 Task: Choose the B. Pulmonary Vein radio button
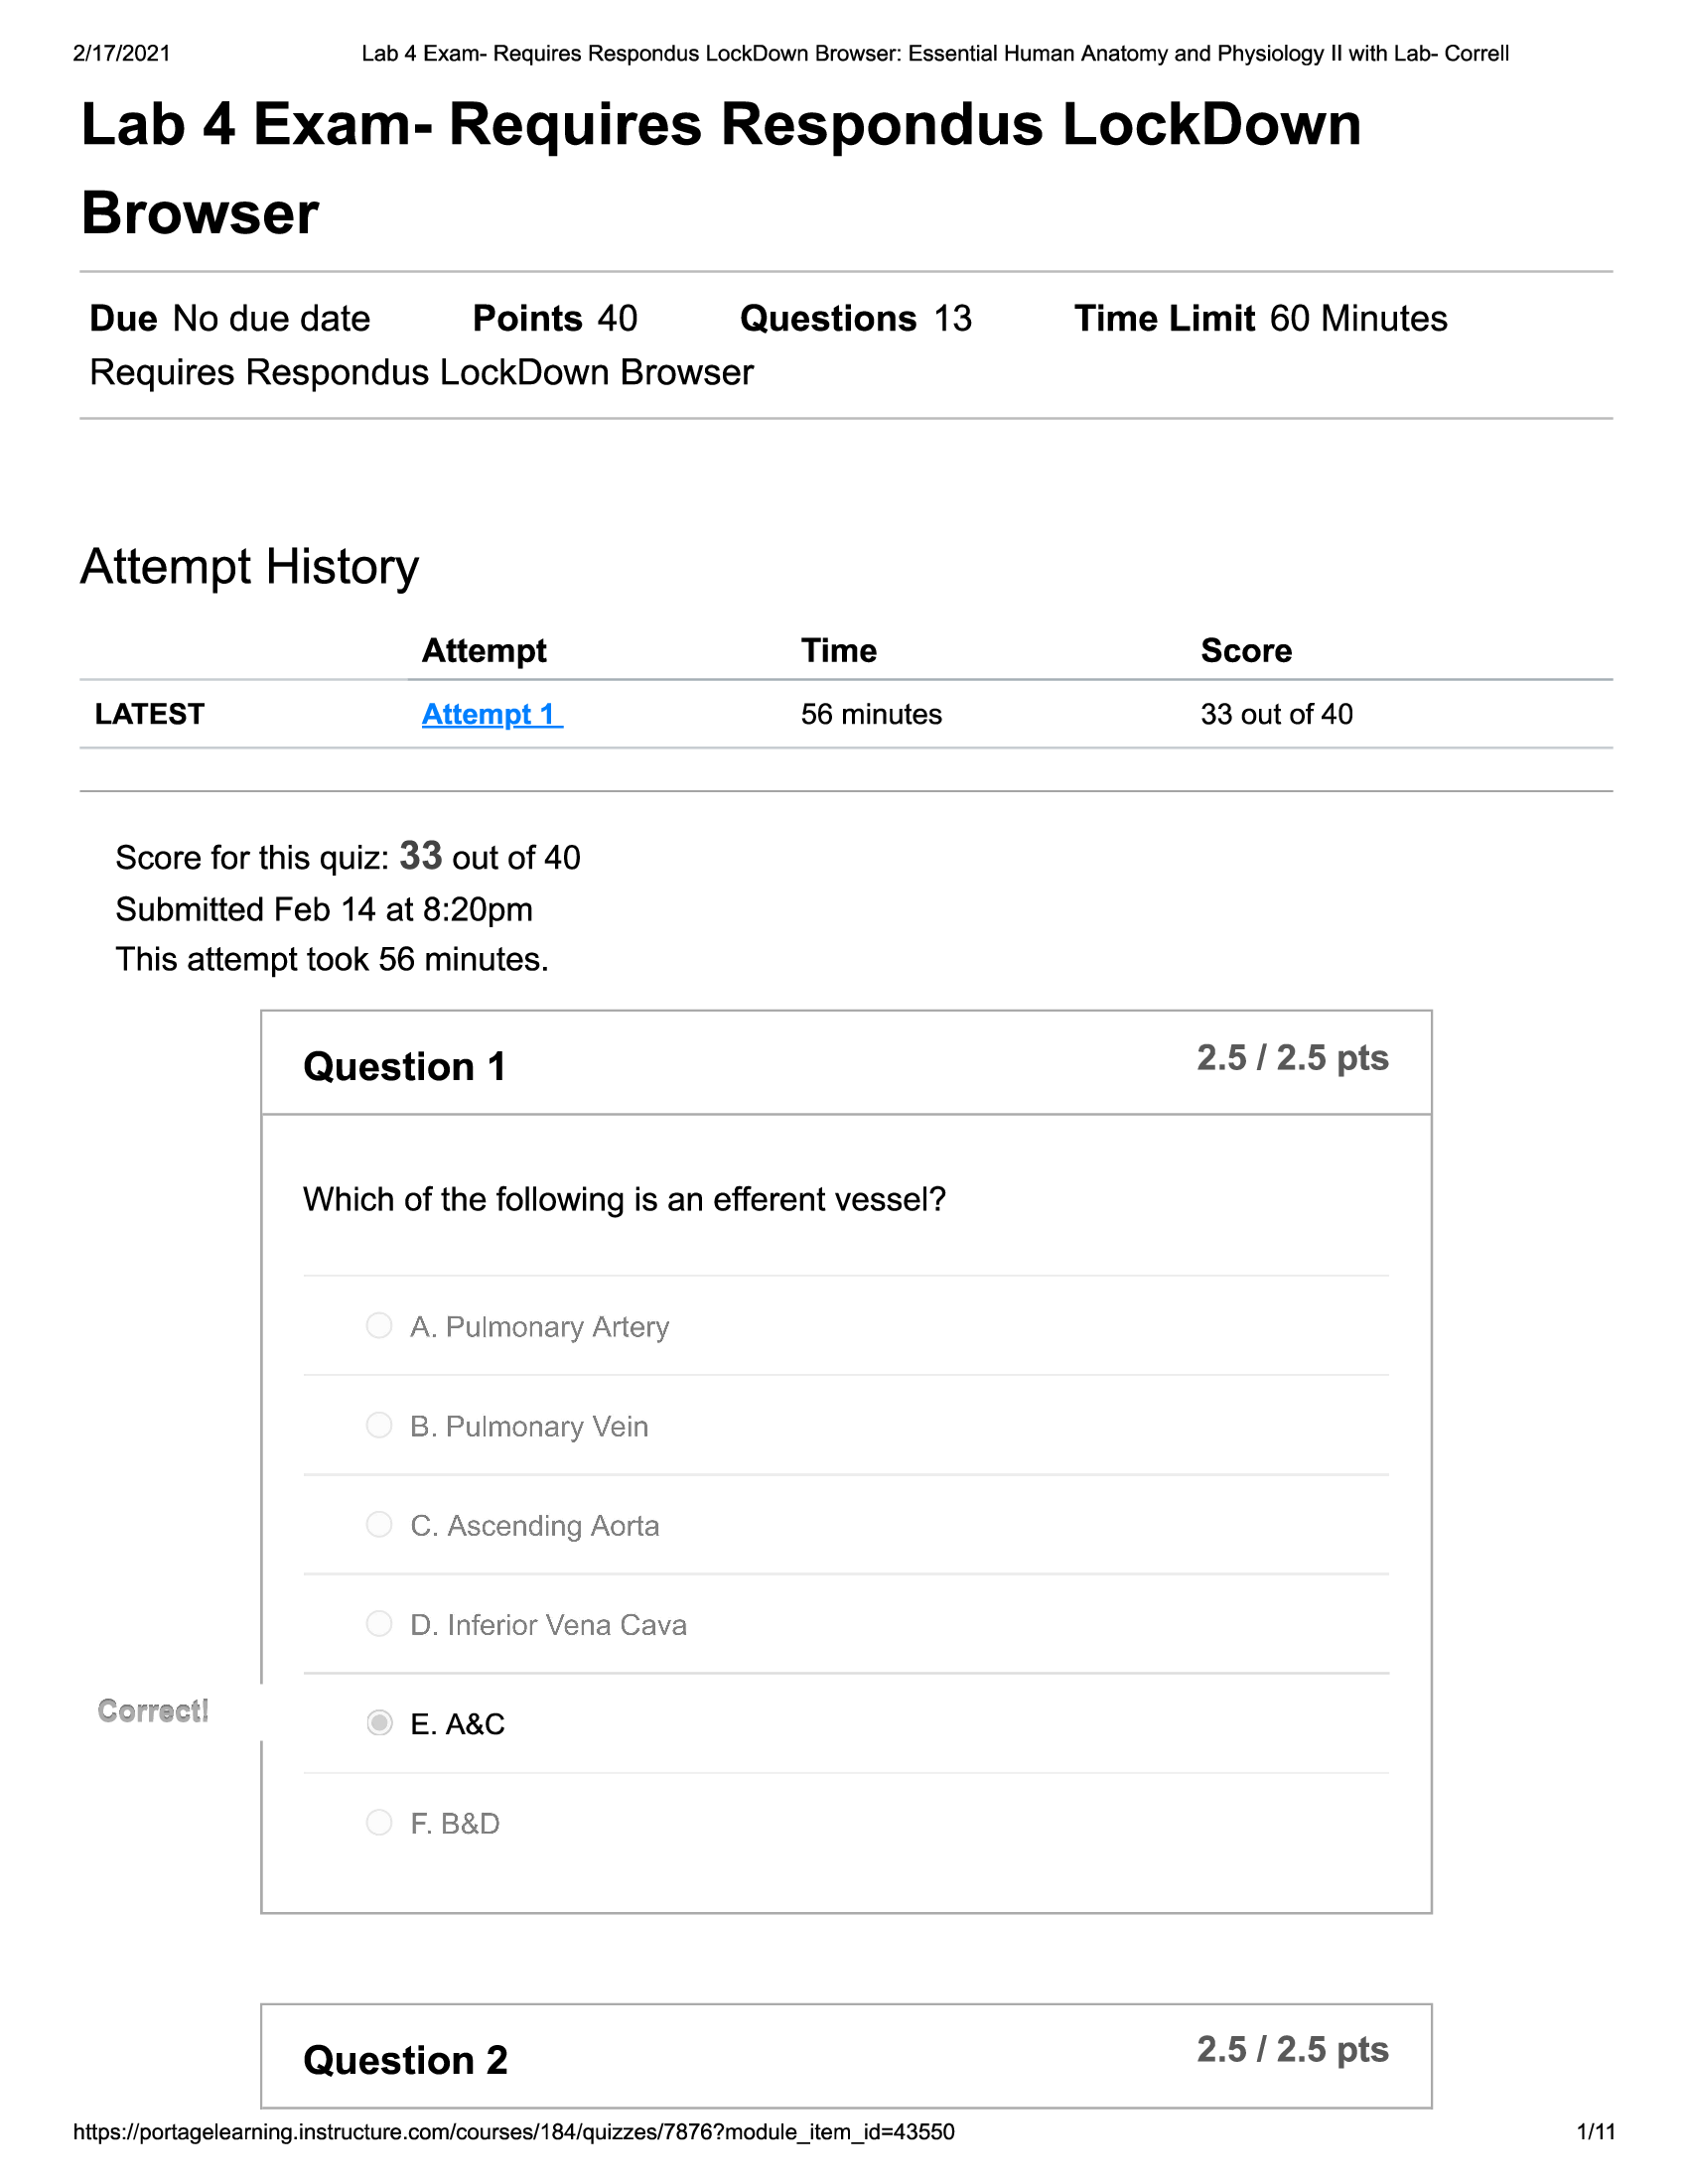click(379, 1425)
